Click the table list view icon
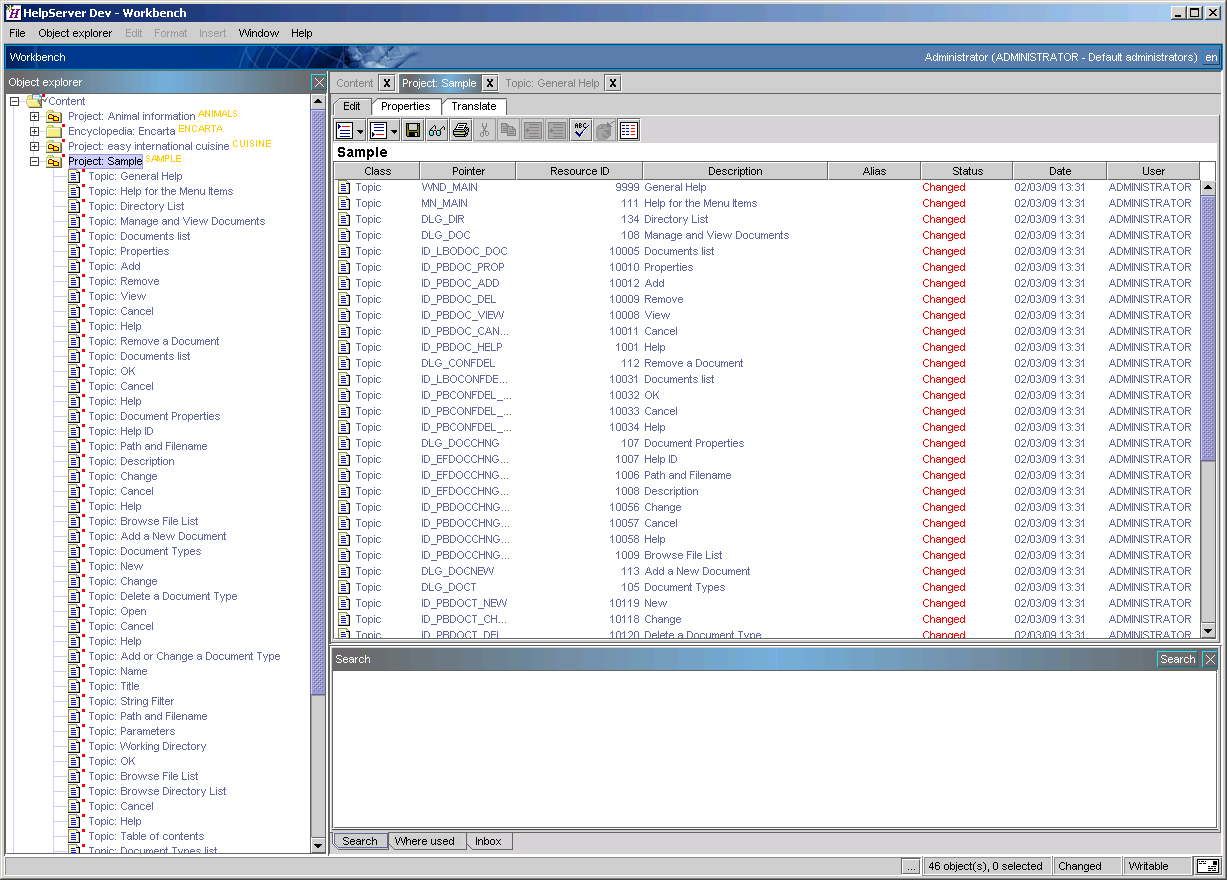The width and height of the screenshot is (1227, 880). (629, 130)
